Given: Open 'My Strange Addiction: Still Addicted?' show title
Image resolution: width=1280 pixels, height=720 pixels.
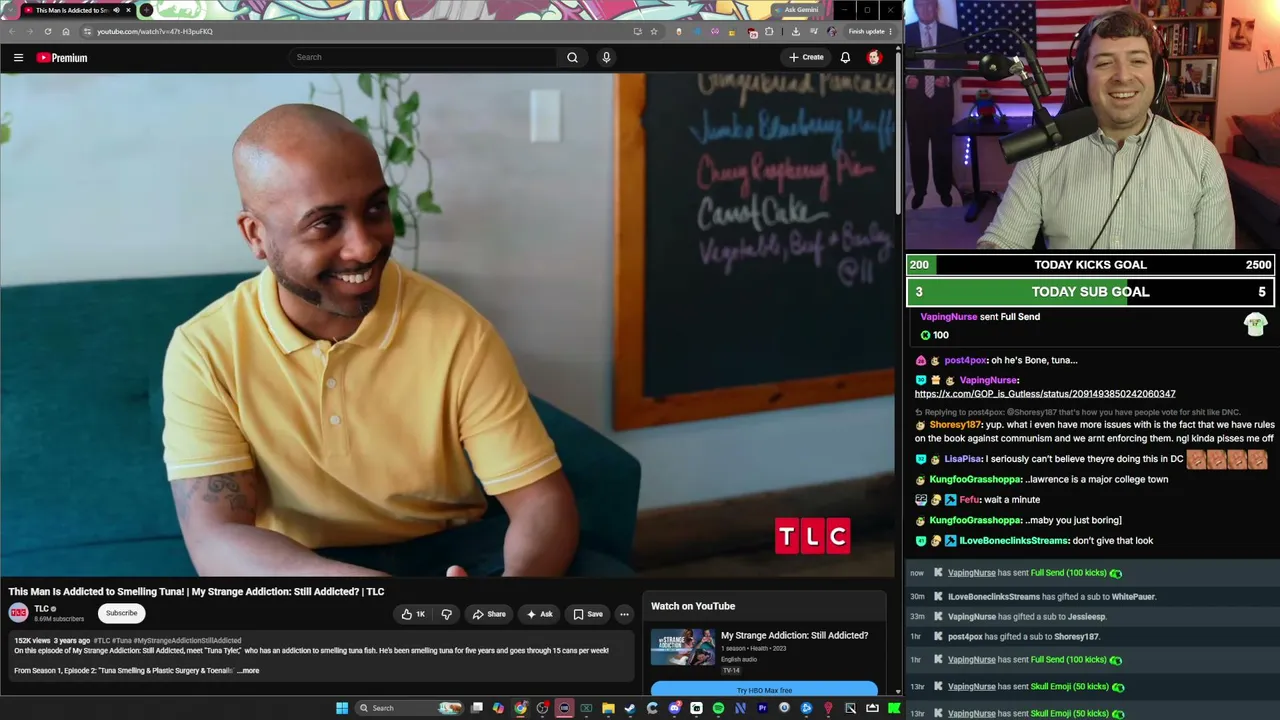Looking at the screenshot, I should pyautogui.click(x=794, y=636).
